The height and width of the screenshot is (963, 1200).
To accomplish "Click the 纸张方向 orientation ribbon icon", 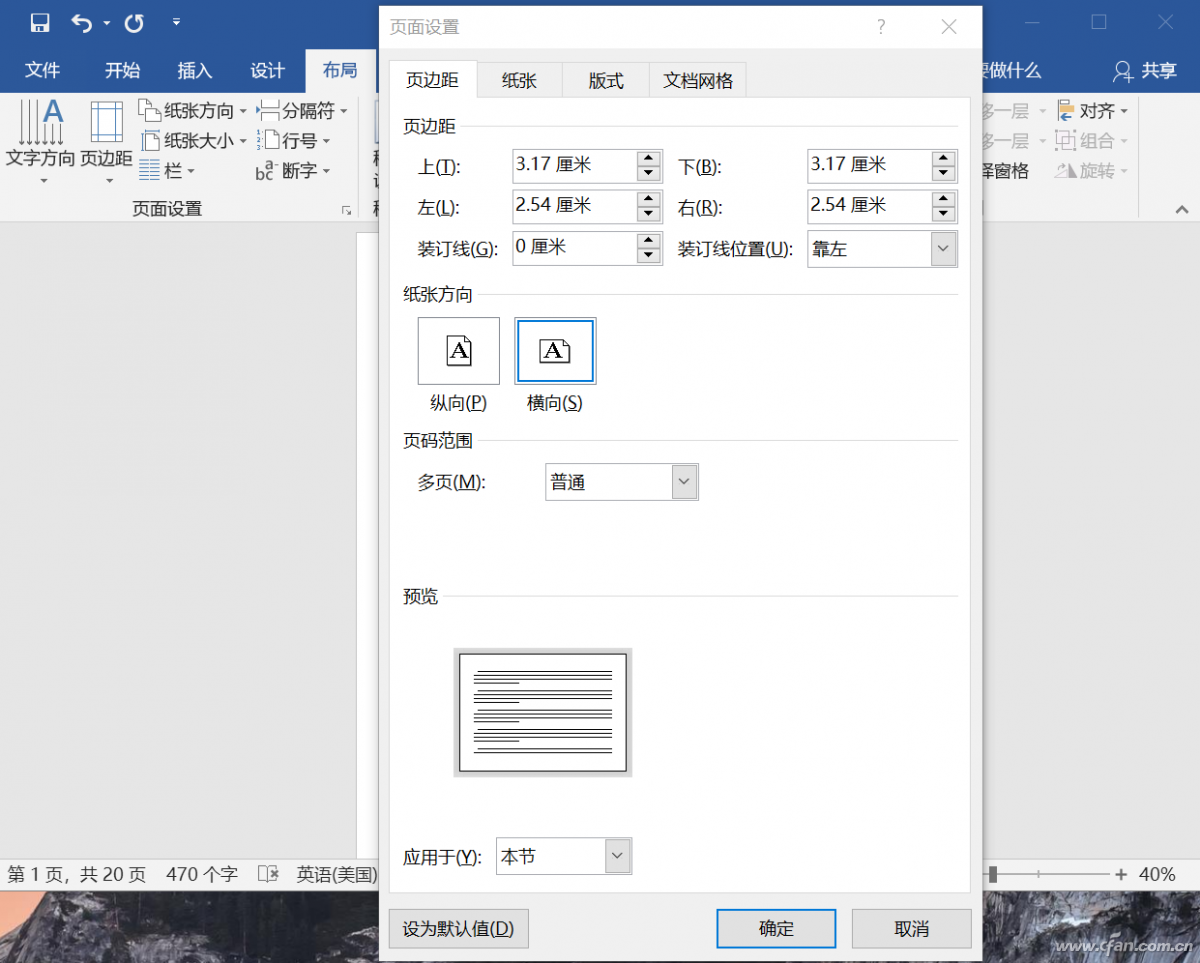I will tap(149, 111).
